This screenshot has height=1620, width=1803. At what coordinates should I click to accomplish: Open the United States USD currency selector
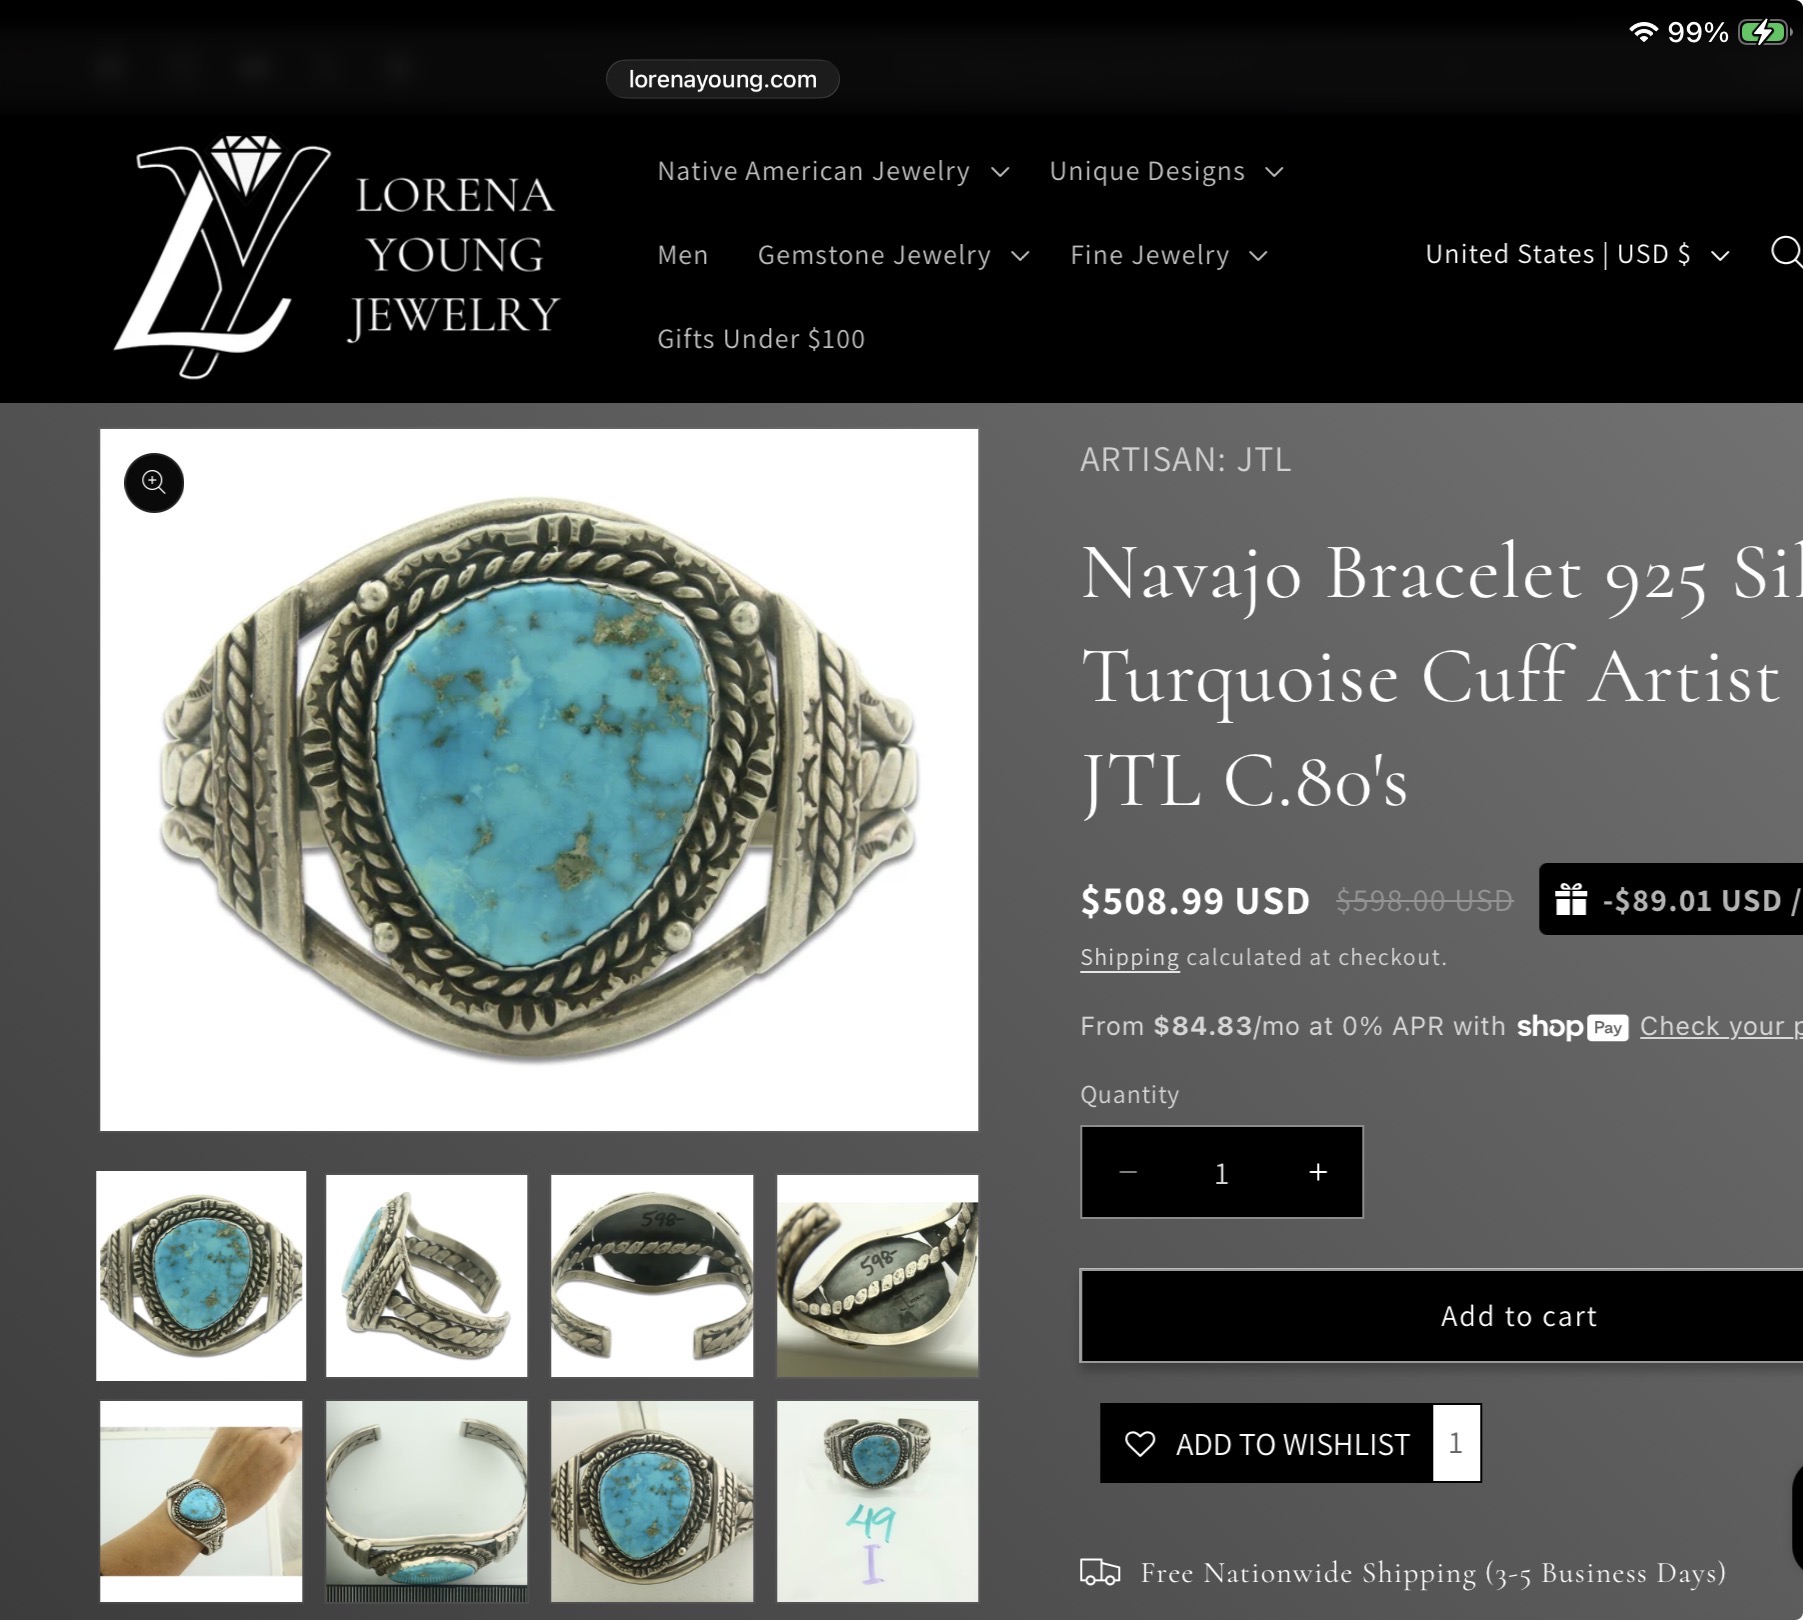[1577, 254]
